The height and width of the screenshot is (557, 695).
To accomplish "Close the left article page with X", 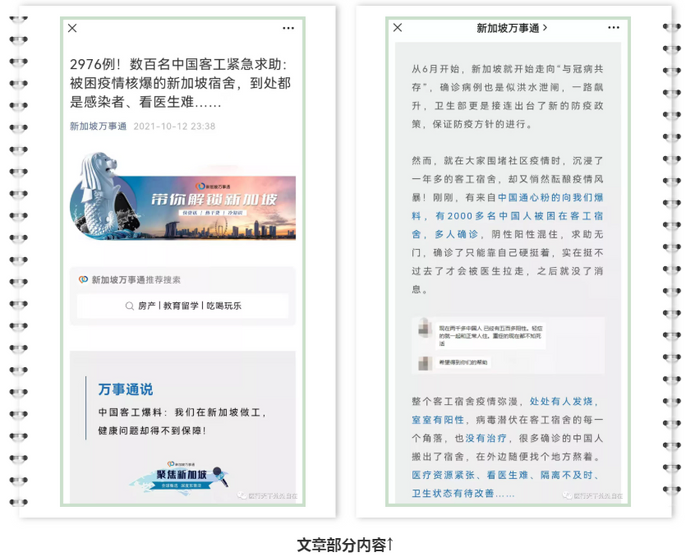I will point(73,28).
